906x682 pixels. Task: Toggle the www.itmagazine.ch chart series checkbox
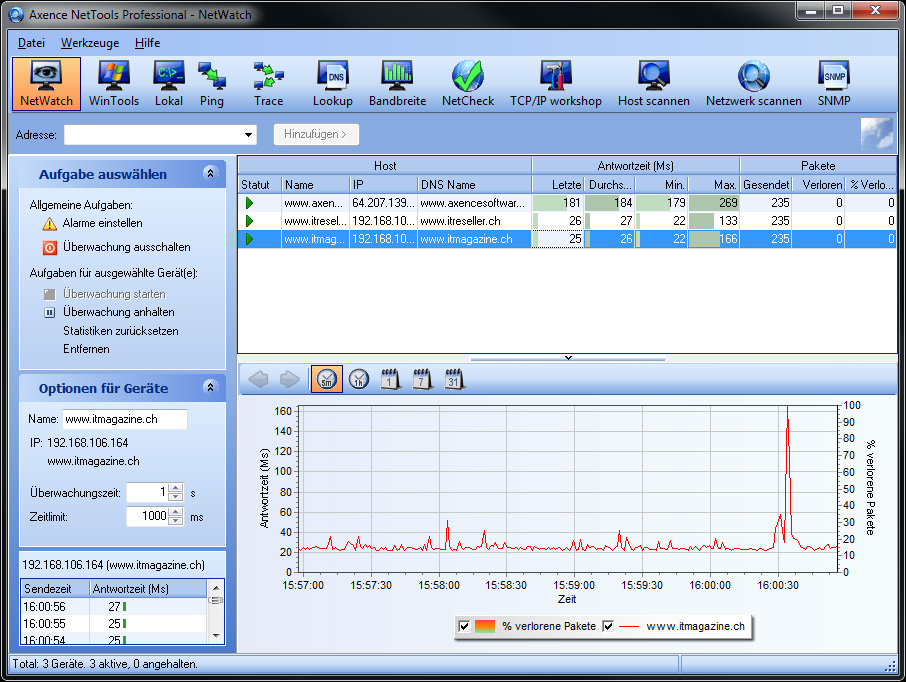tap(608, 626)
